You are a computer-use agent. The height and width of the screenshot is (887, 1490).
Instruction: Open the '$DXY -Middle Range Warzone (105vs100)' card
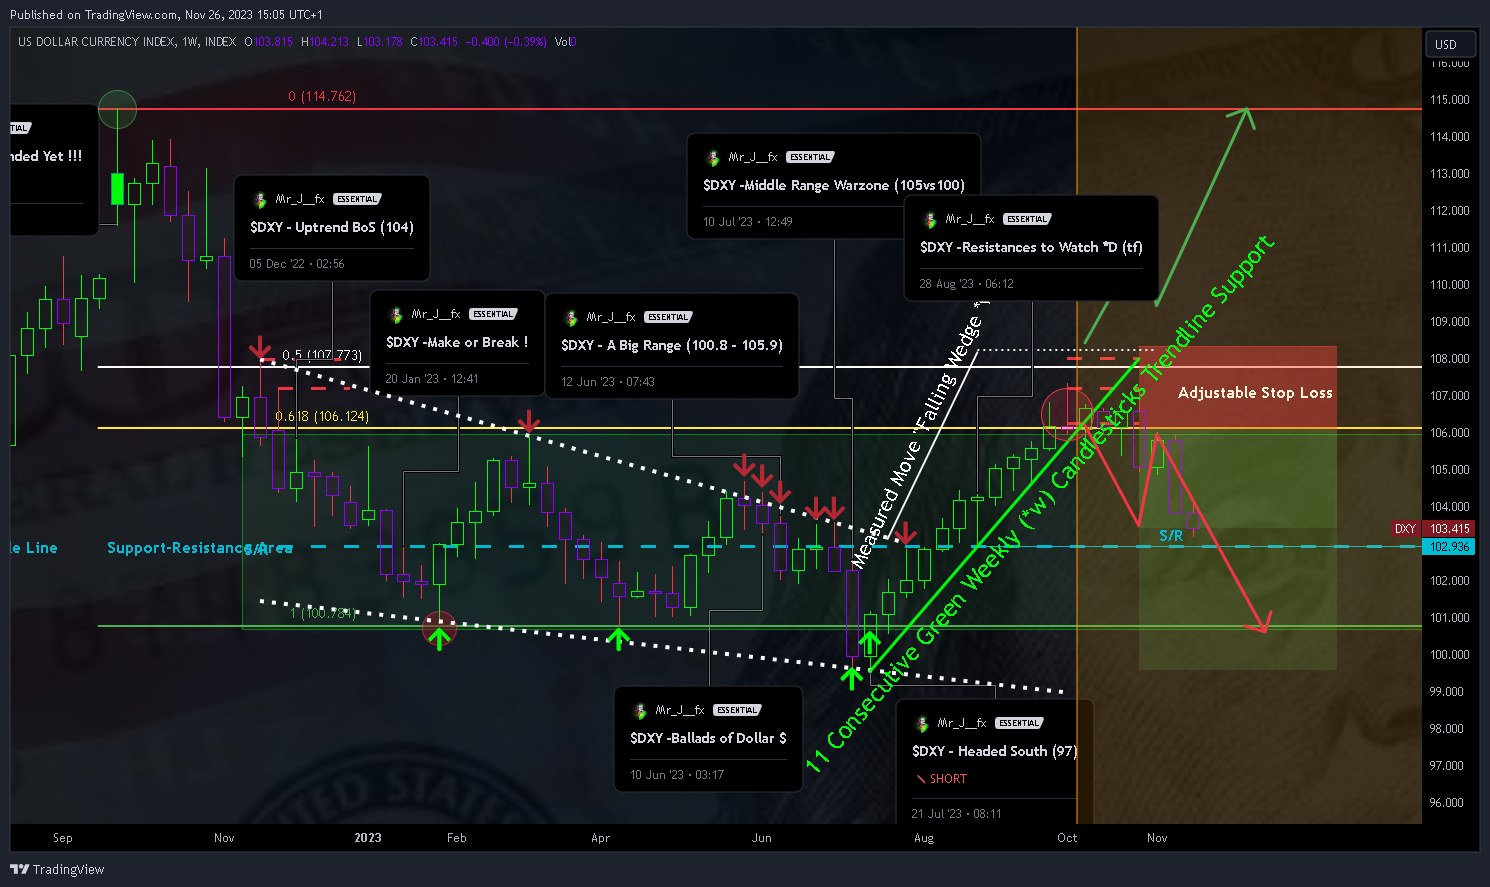[834, 186]
